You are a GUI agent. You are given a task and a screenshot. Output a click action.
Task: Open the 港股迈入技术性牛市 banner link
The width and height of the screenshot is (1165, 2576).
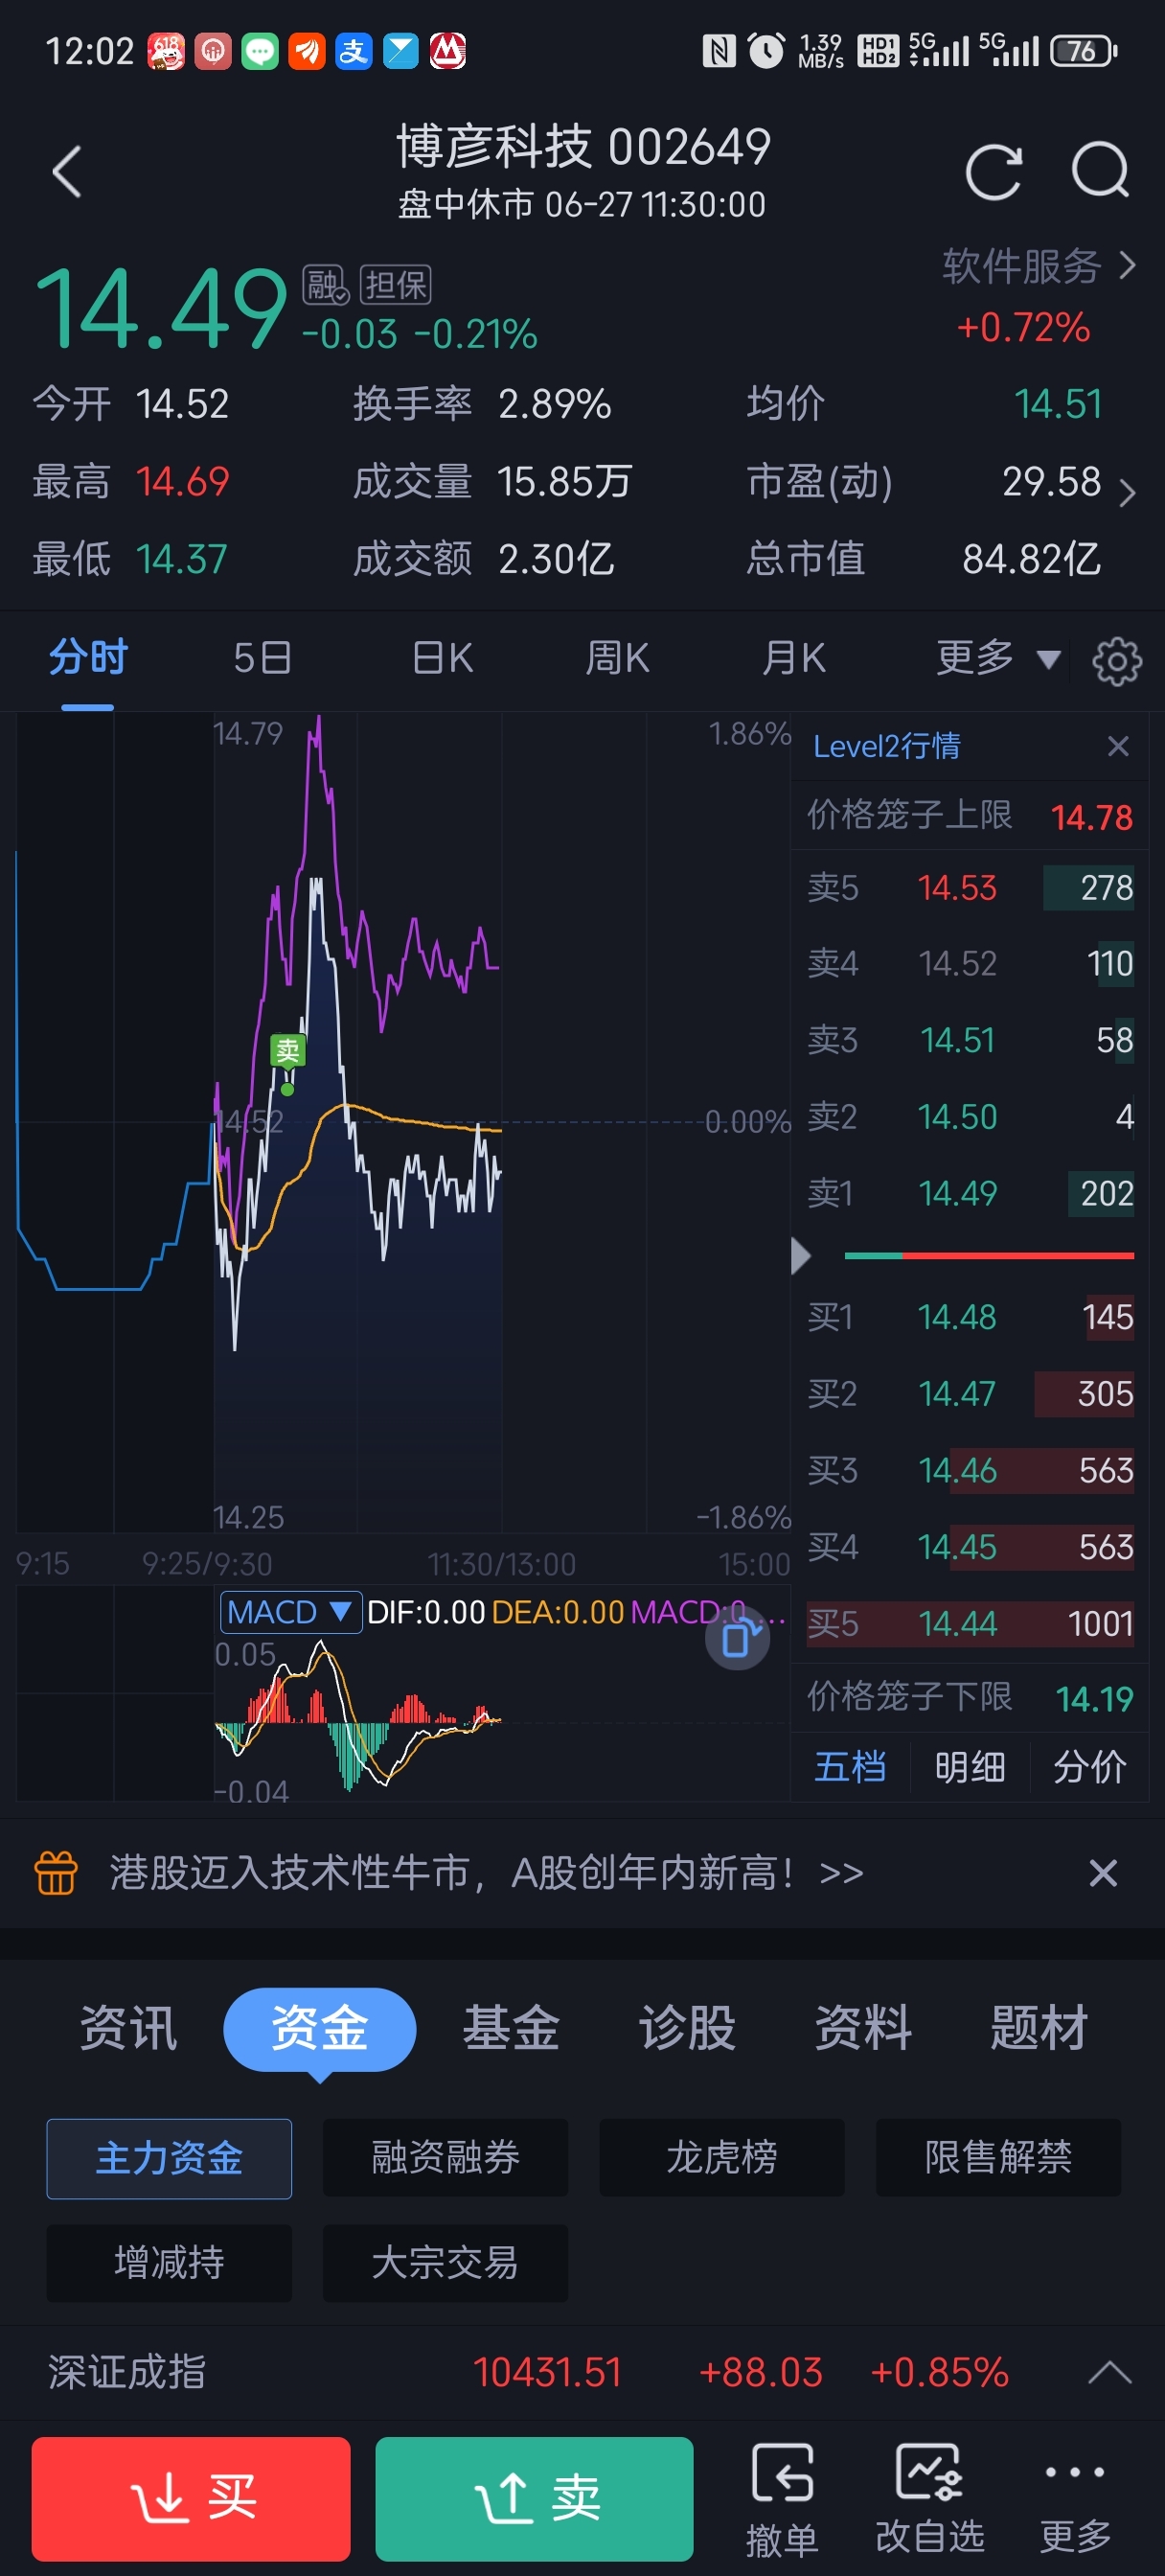tap(486, 1872)
